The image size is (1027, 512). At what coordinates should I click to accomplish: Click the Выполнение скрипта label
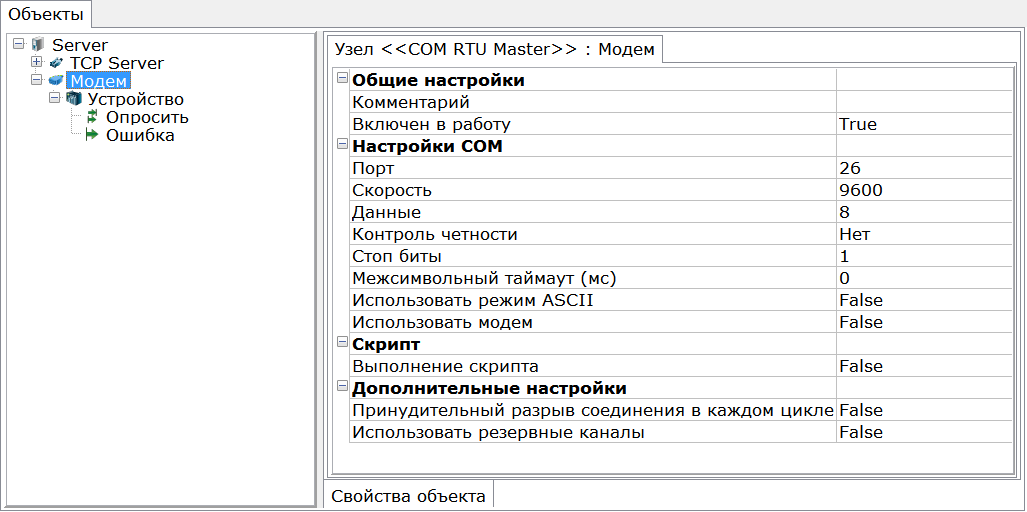445,366
